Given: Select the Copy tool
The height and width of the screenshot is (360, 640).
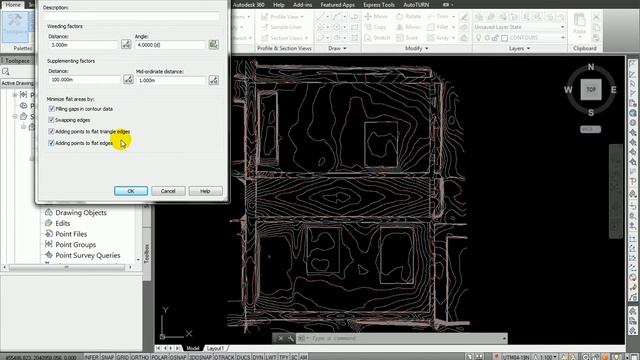Looking at the screenshot, I should (376, 27).
